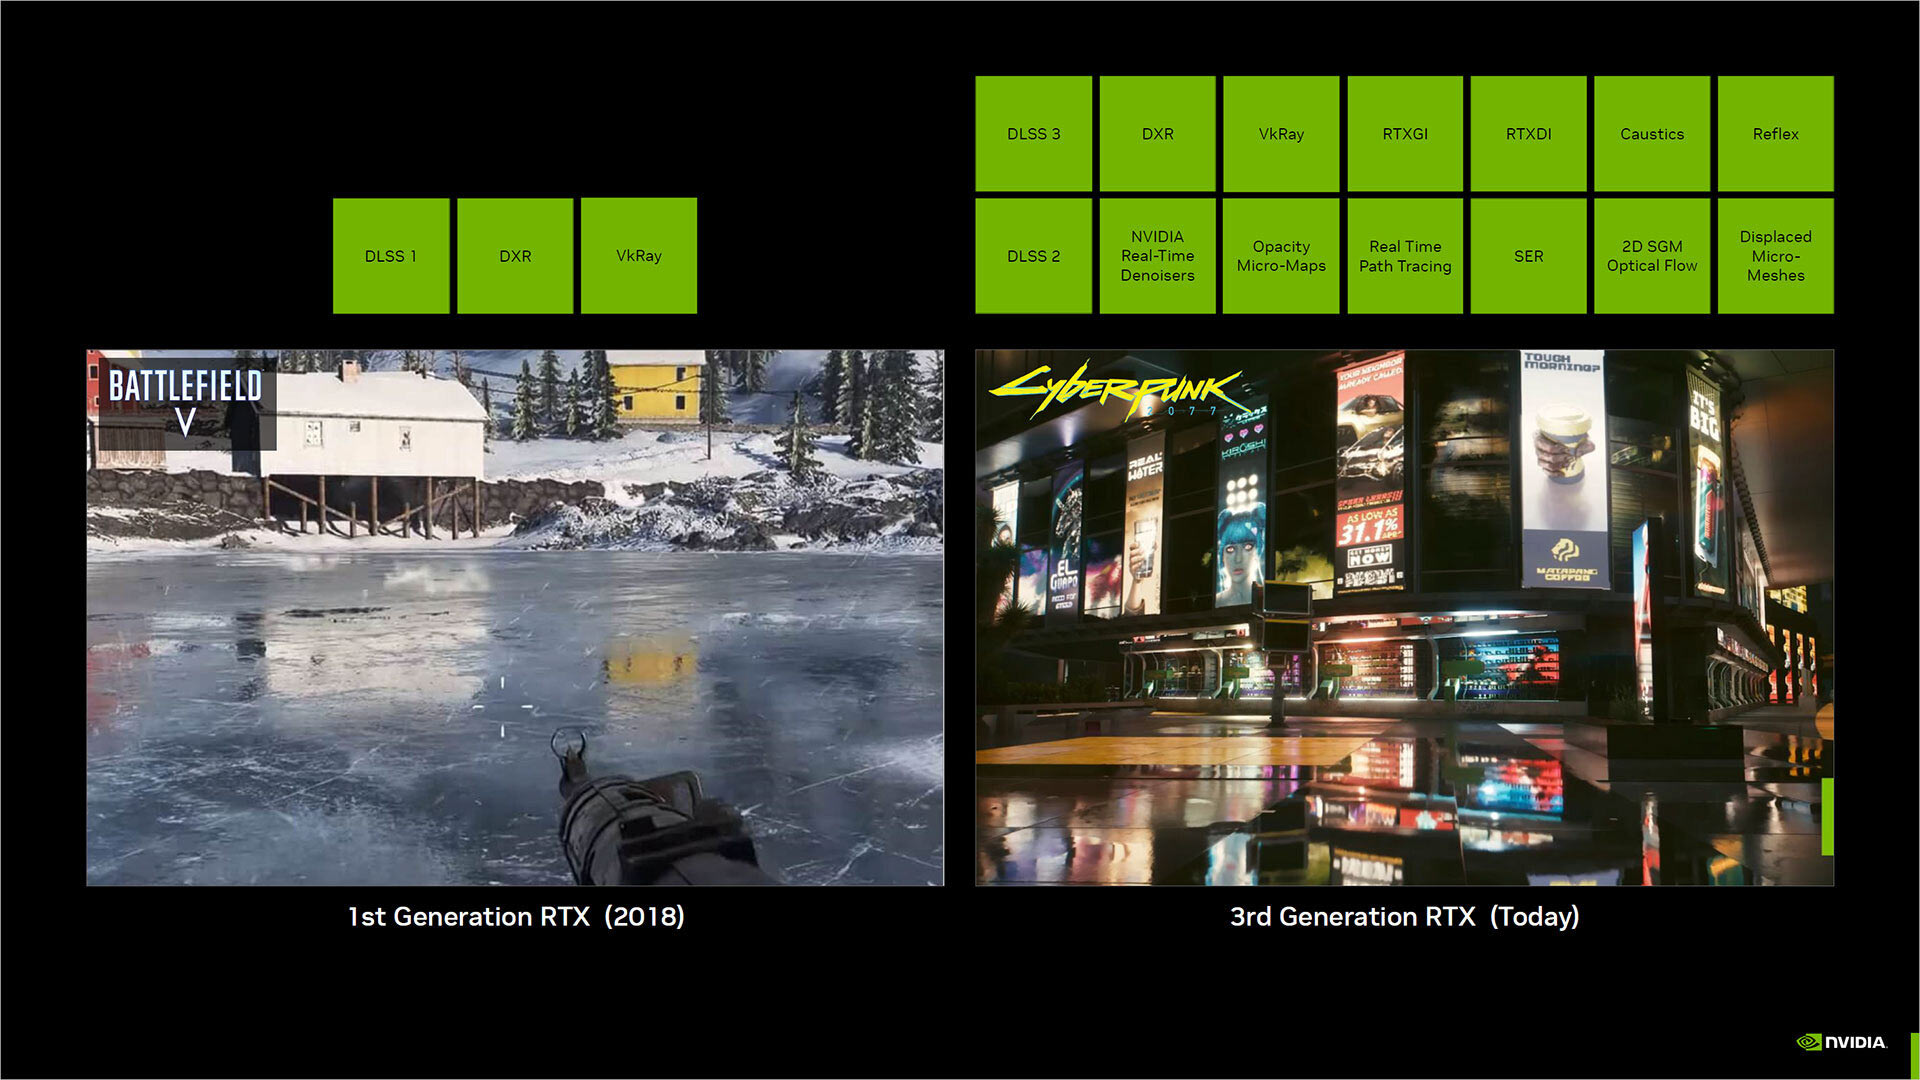
Task: Click the VkRay feature button
Action: [638, 255]
